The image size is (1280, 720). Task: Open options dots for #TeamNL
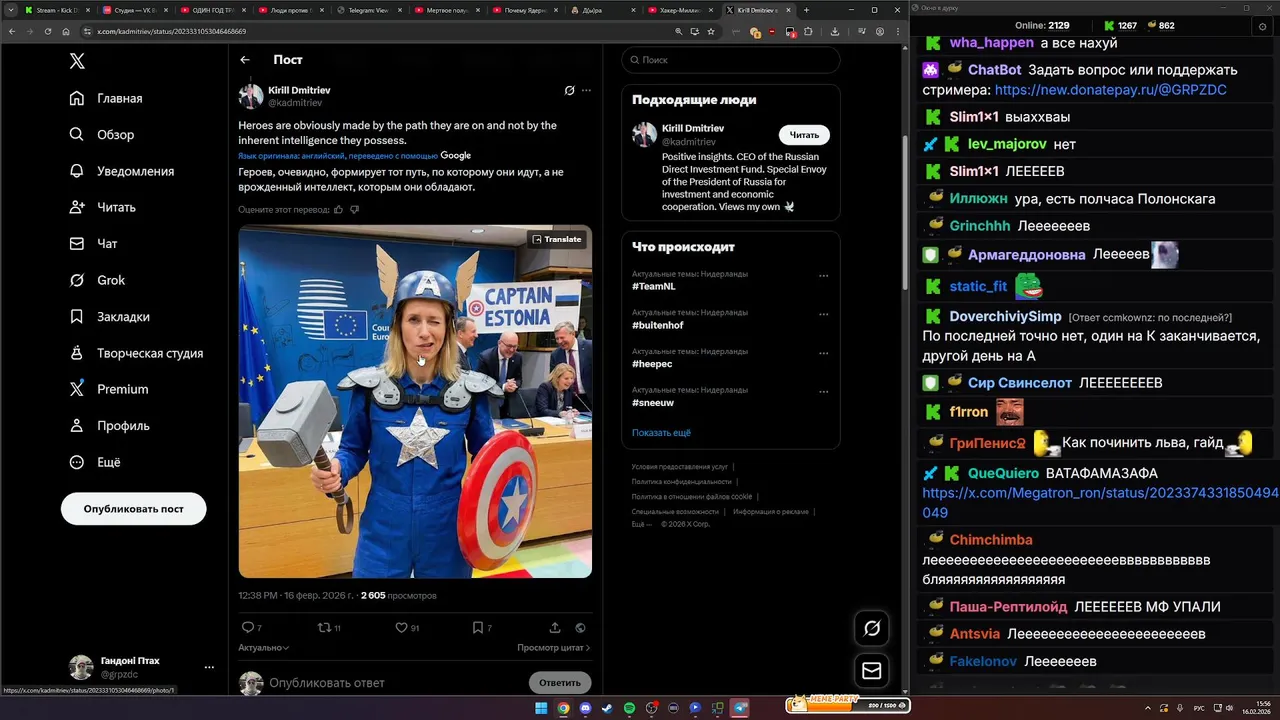(824, 276)
